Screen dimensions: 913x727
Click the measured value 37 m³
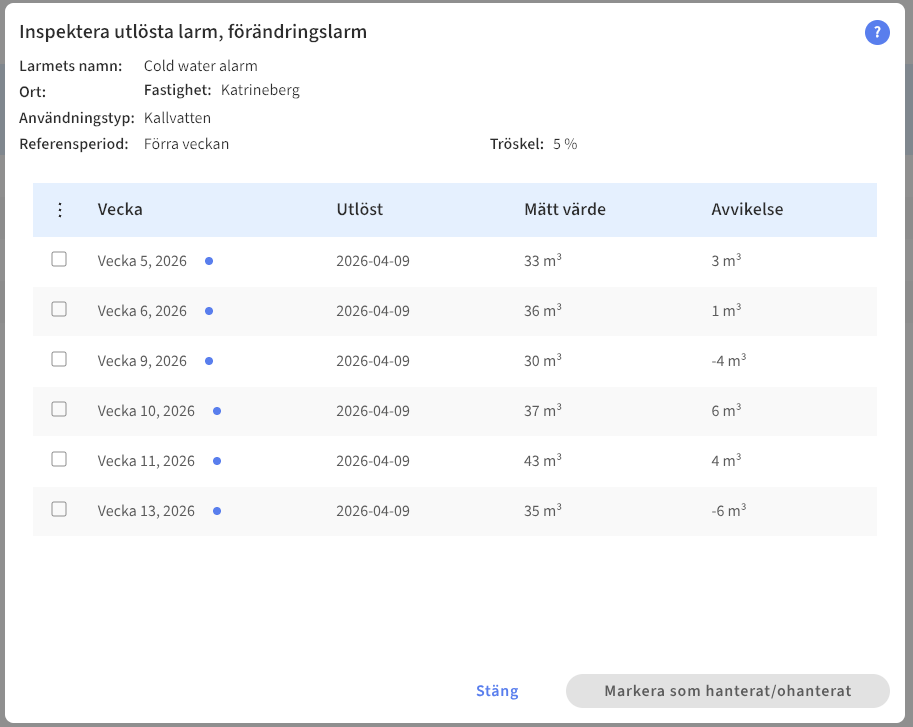pos(543,410)
